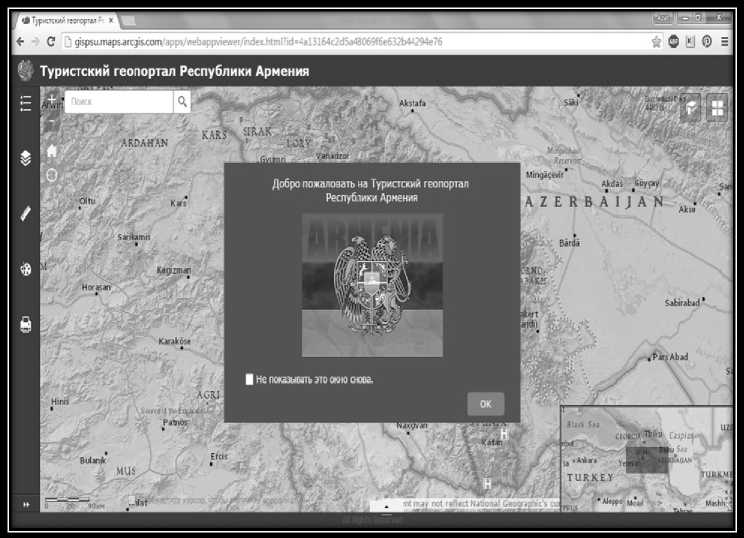Close the Туристский геопортал browser tab

tap(111, 20)
